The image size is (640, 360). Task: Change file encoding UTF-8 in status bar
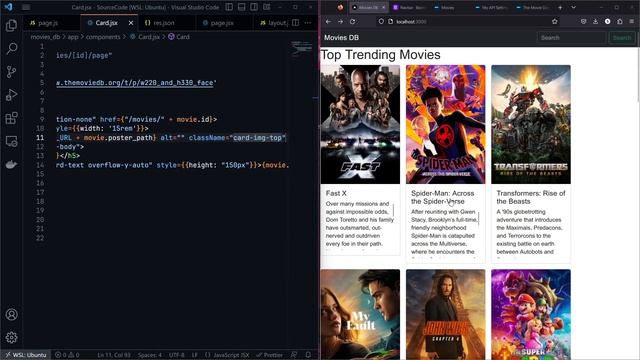point(177,355)
